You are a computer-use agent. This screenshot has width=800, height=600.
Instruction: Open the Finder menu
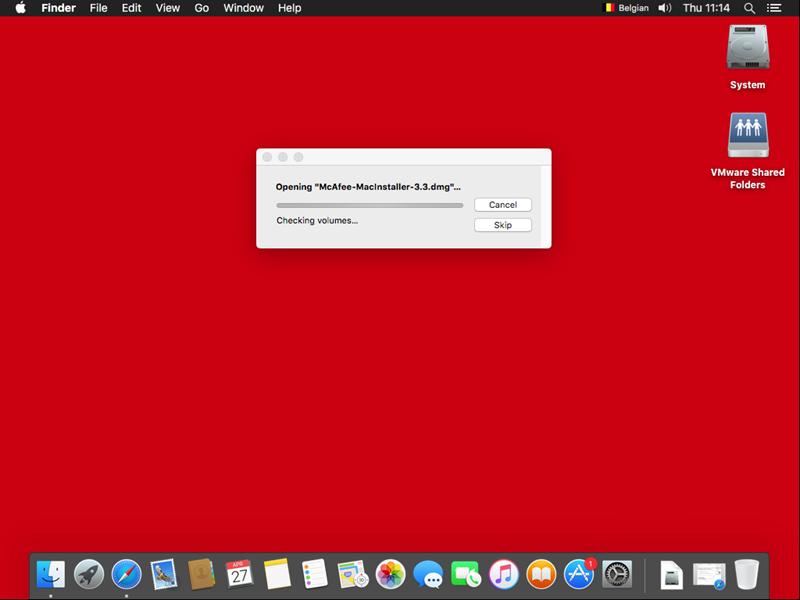click(x=59, y=8)
